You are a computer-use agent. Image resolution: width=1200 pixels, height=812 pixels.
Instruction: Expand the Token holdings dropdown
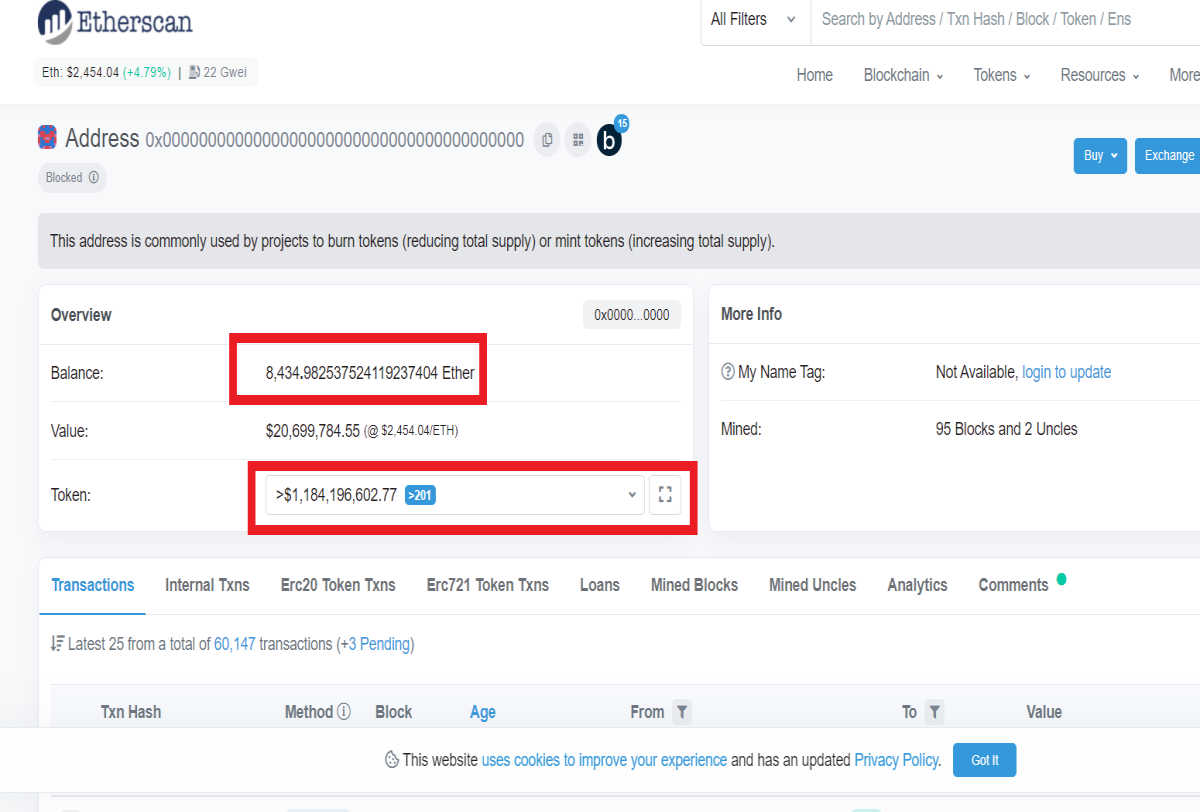(453, 495)
